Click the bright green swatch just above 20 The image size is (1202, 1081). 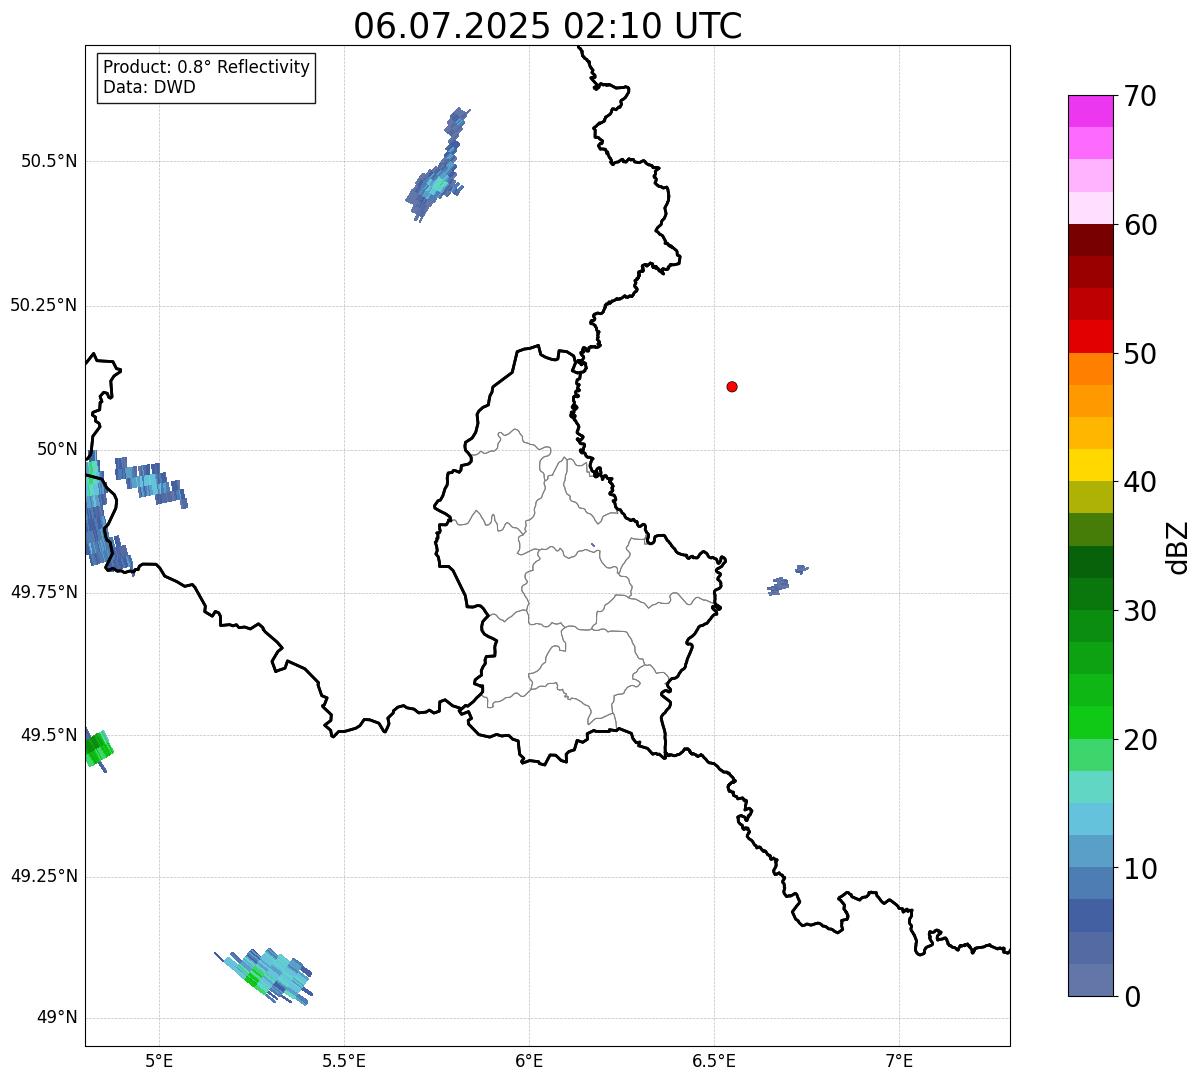point(1091,723)
